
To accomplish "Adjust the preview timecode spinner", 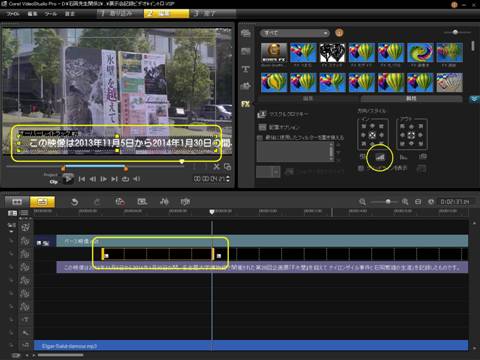I will click(228, 179).
